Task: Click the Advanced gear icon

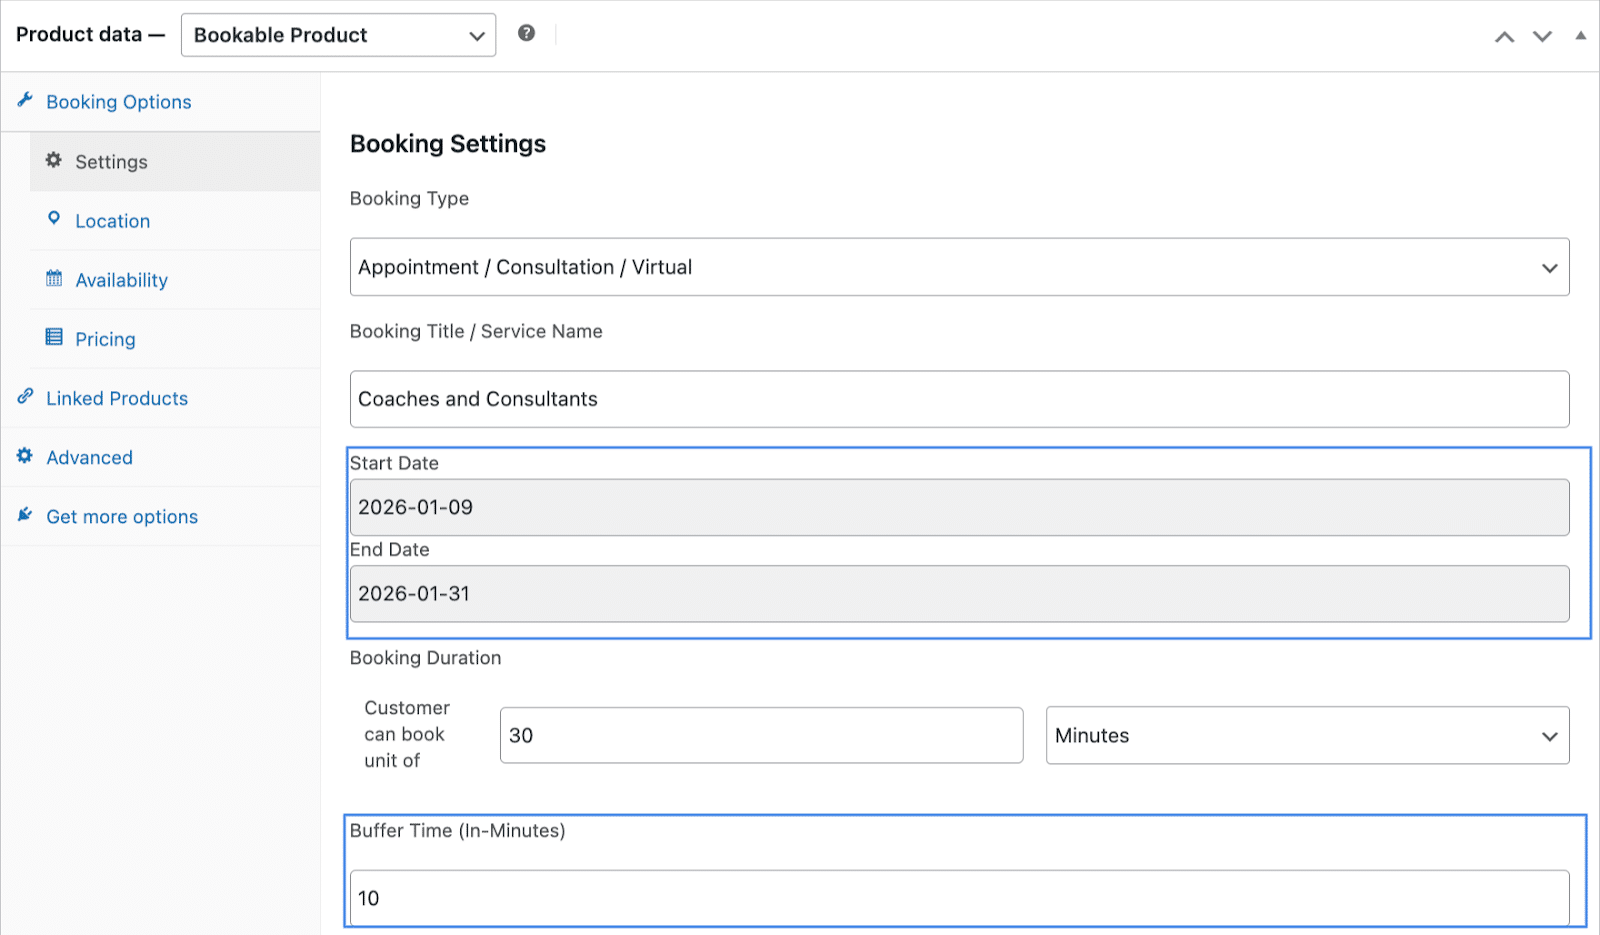Action: (25, 455)
